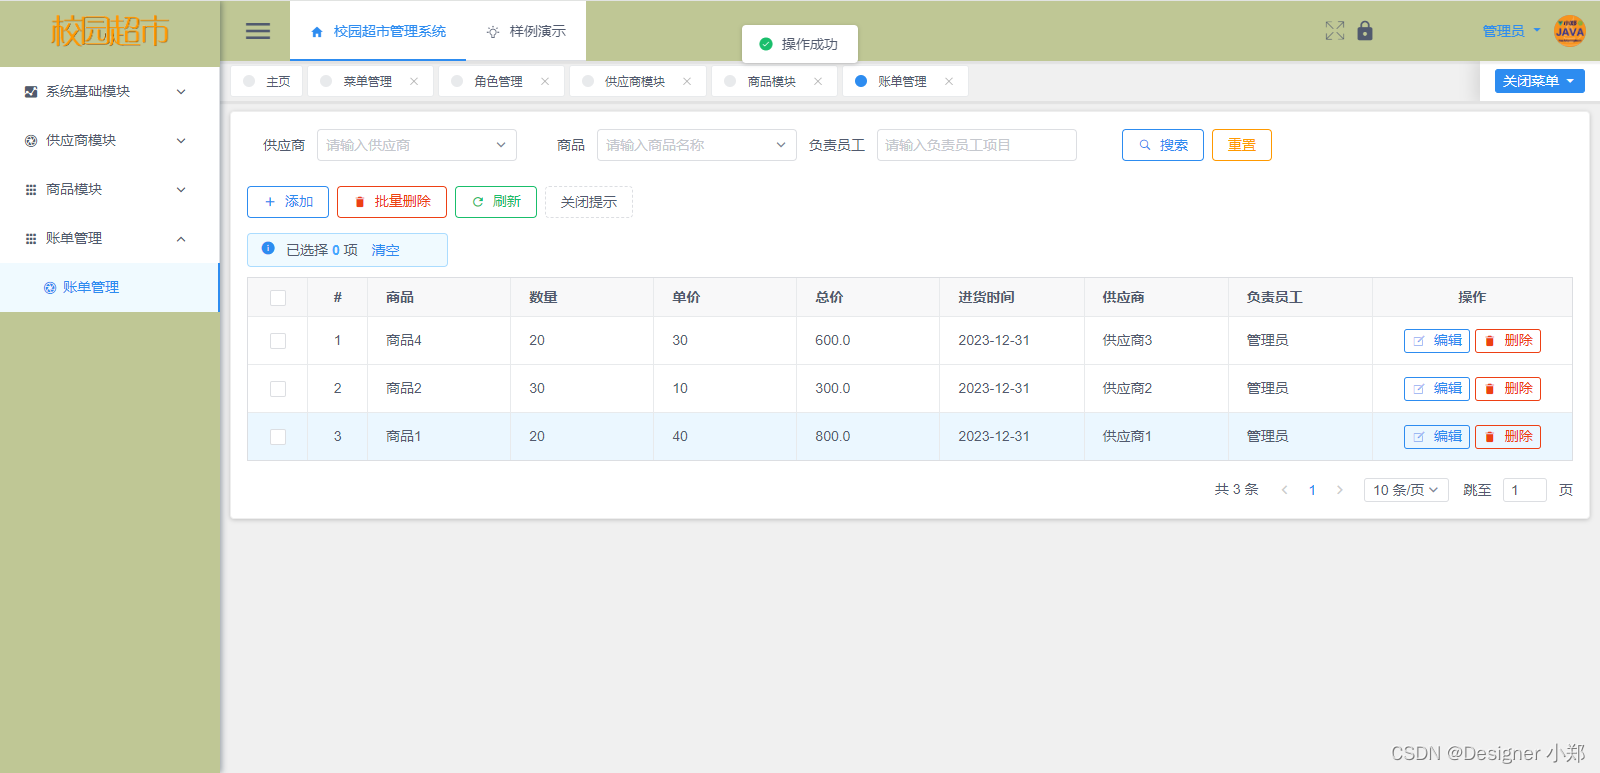Viewport: 1600px width, 773px height.
Task: Collapse 账单管理 sidebar group
Action: (x=110, y=238)
